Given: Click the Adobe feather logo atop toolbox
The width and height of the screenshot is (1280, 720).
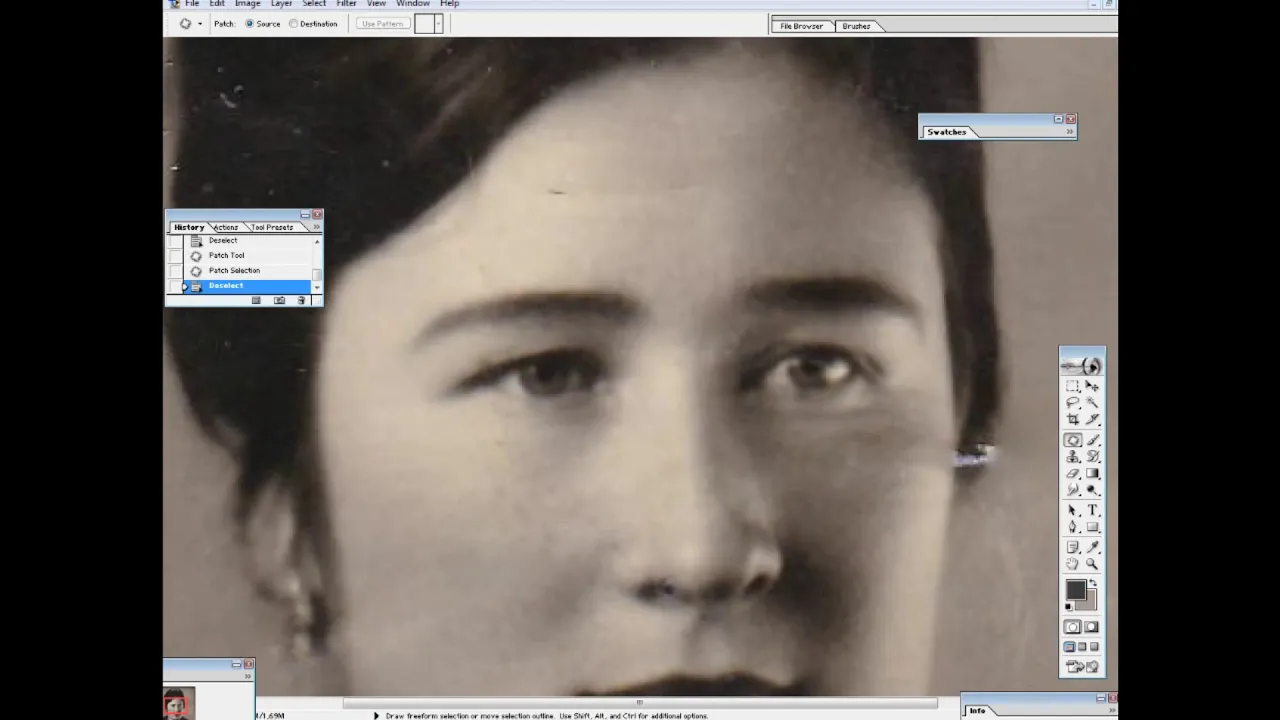Looking at the screenshot, I should pos(1082,365).
